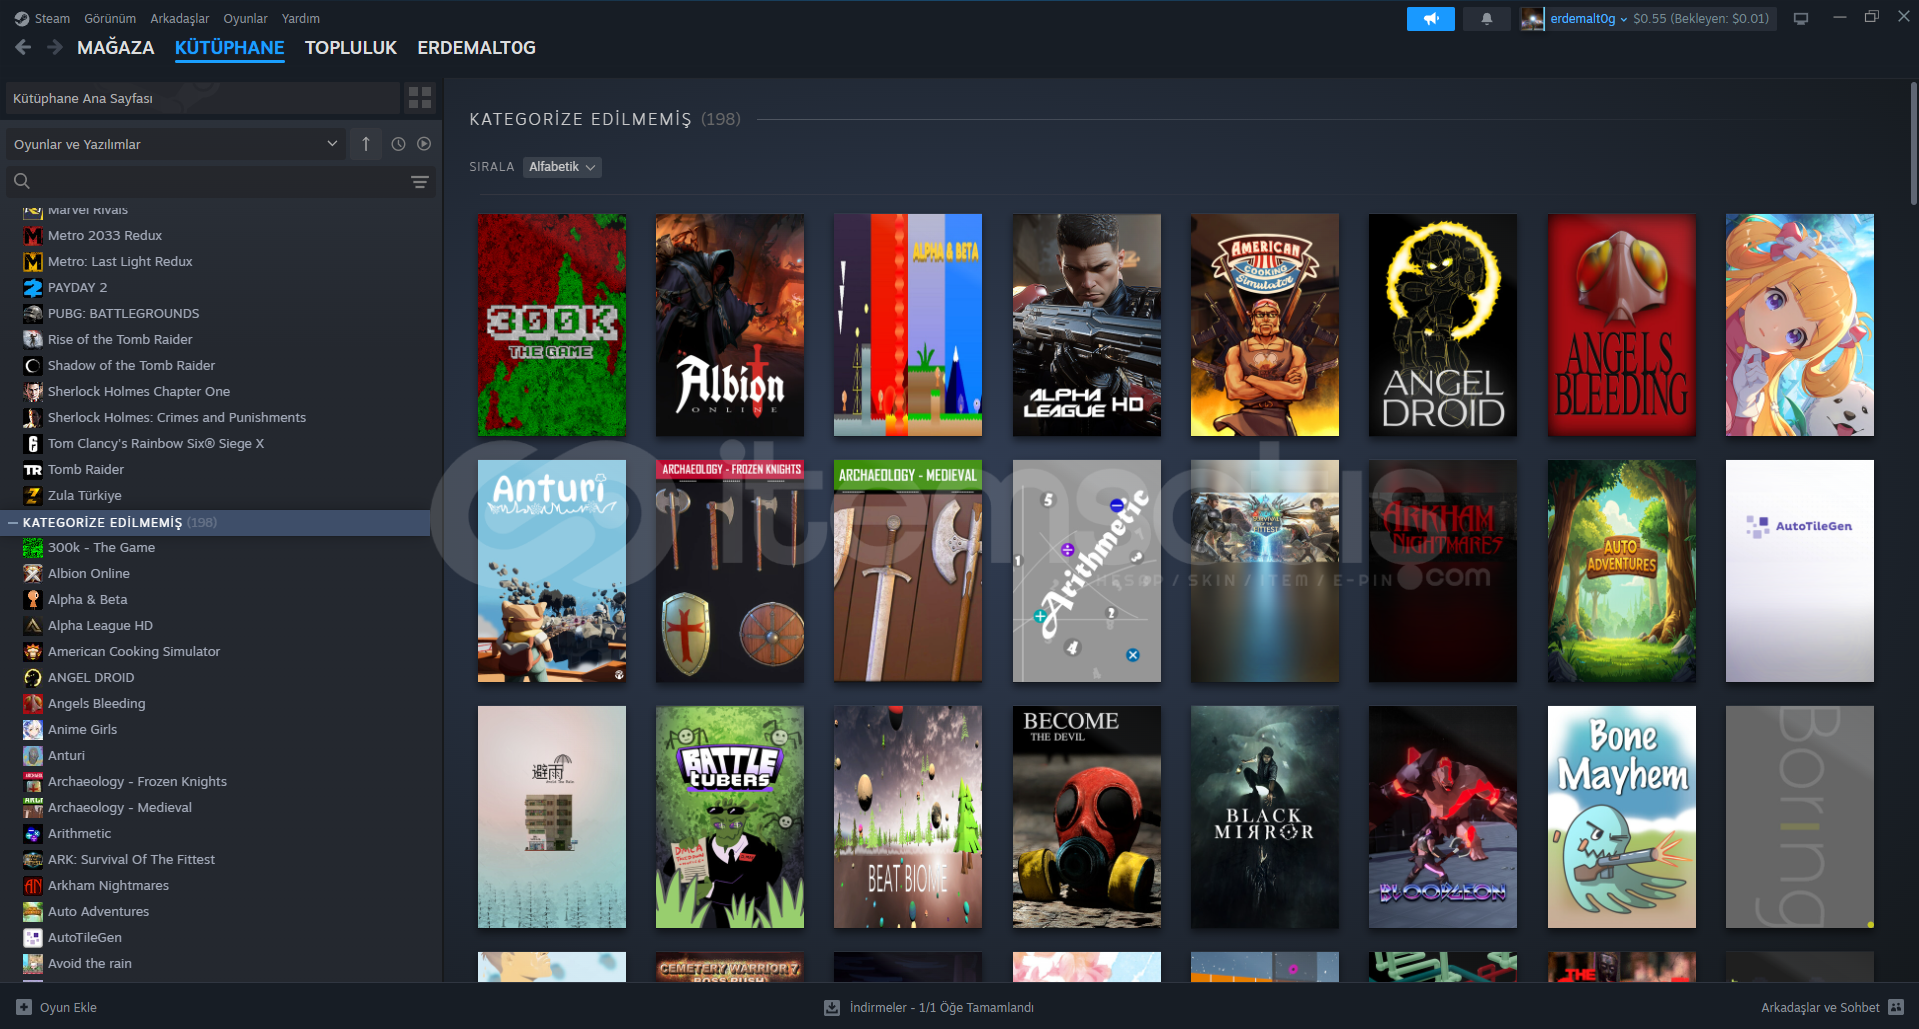
Task: Click KATEGORİZE EDİLMEMİŞ heading in main view
Action: [580, 119]
